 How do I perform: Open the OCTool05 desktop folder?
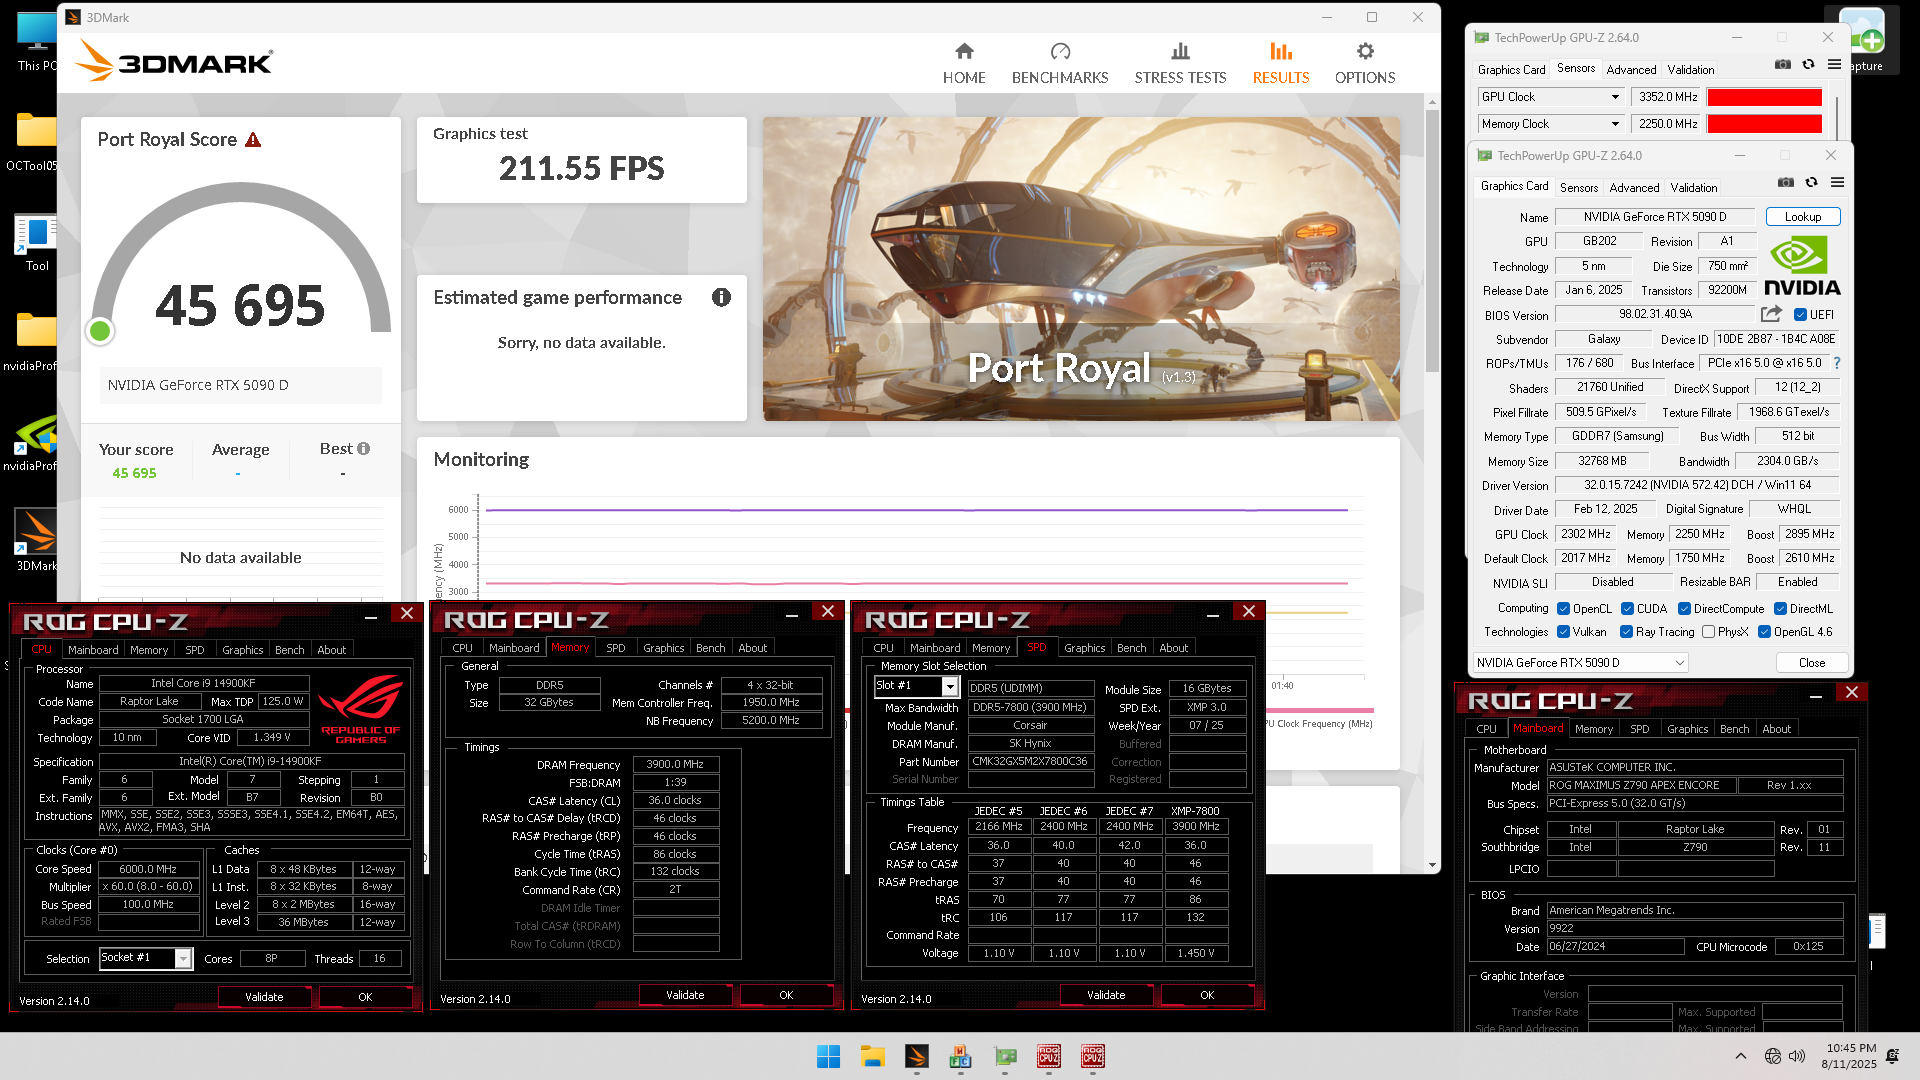(x=34, y=141)
